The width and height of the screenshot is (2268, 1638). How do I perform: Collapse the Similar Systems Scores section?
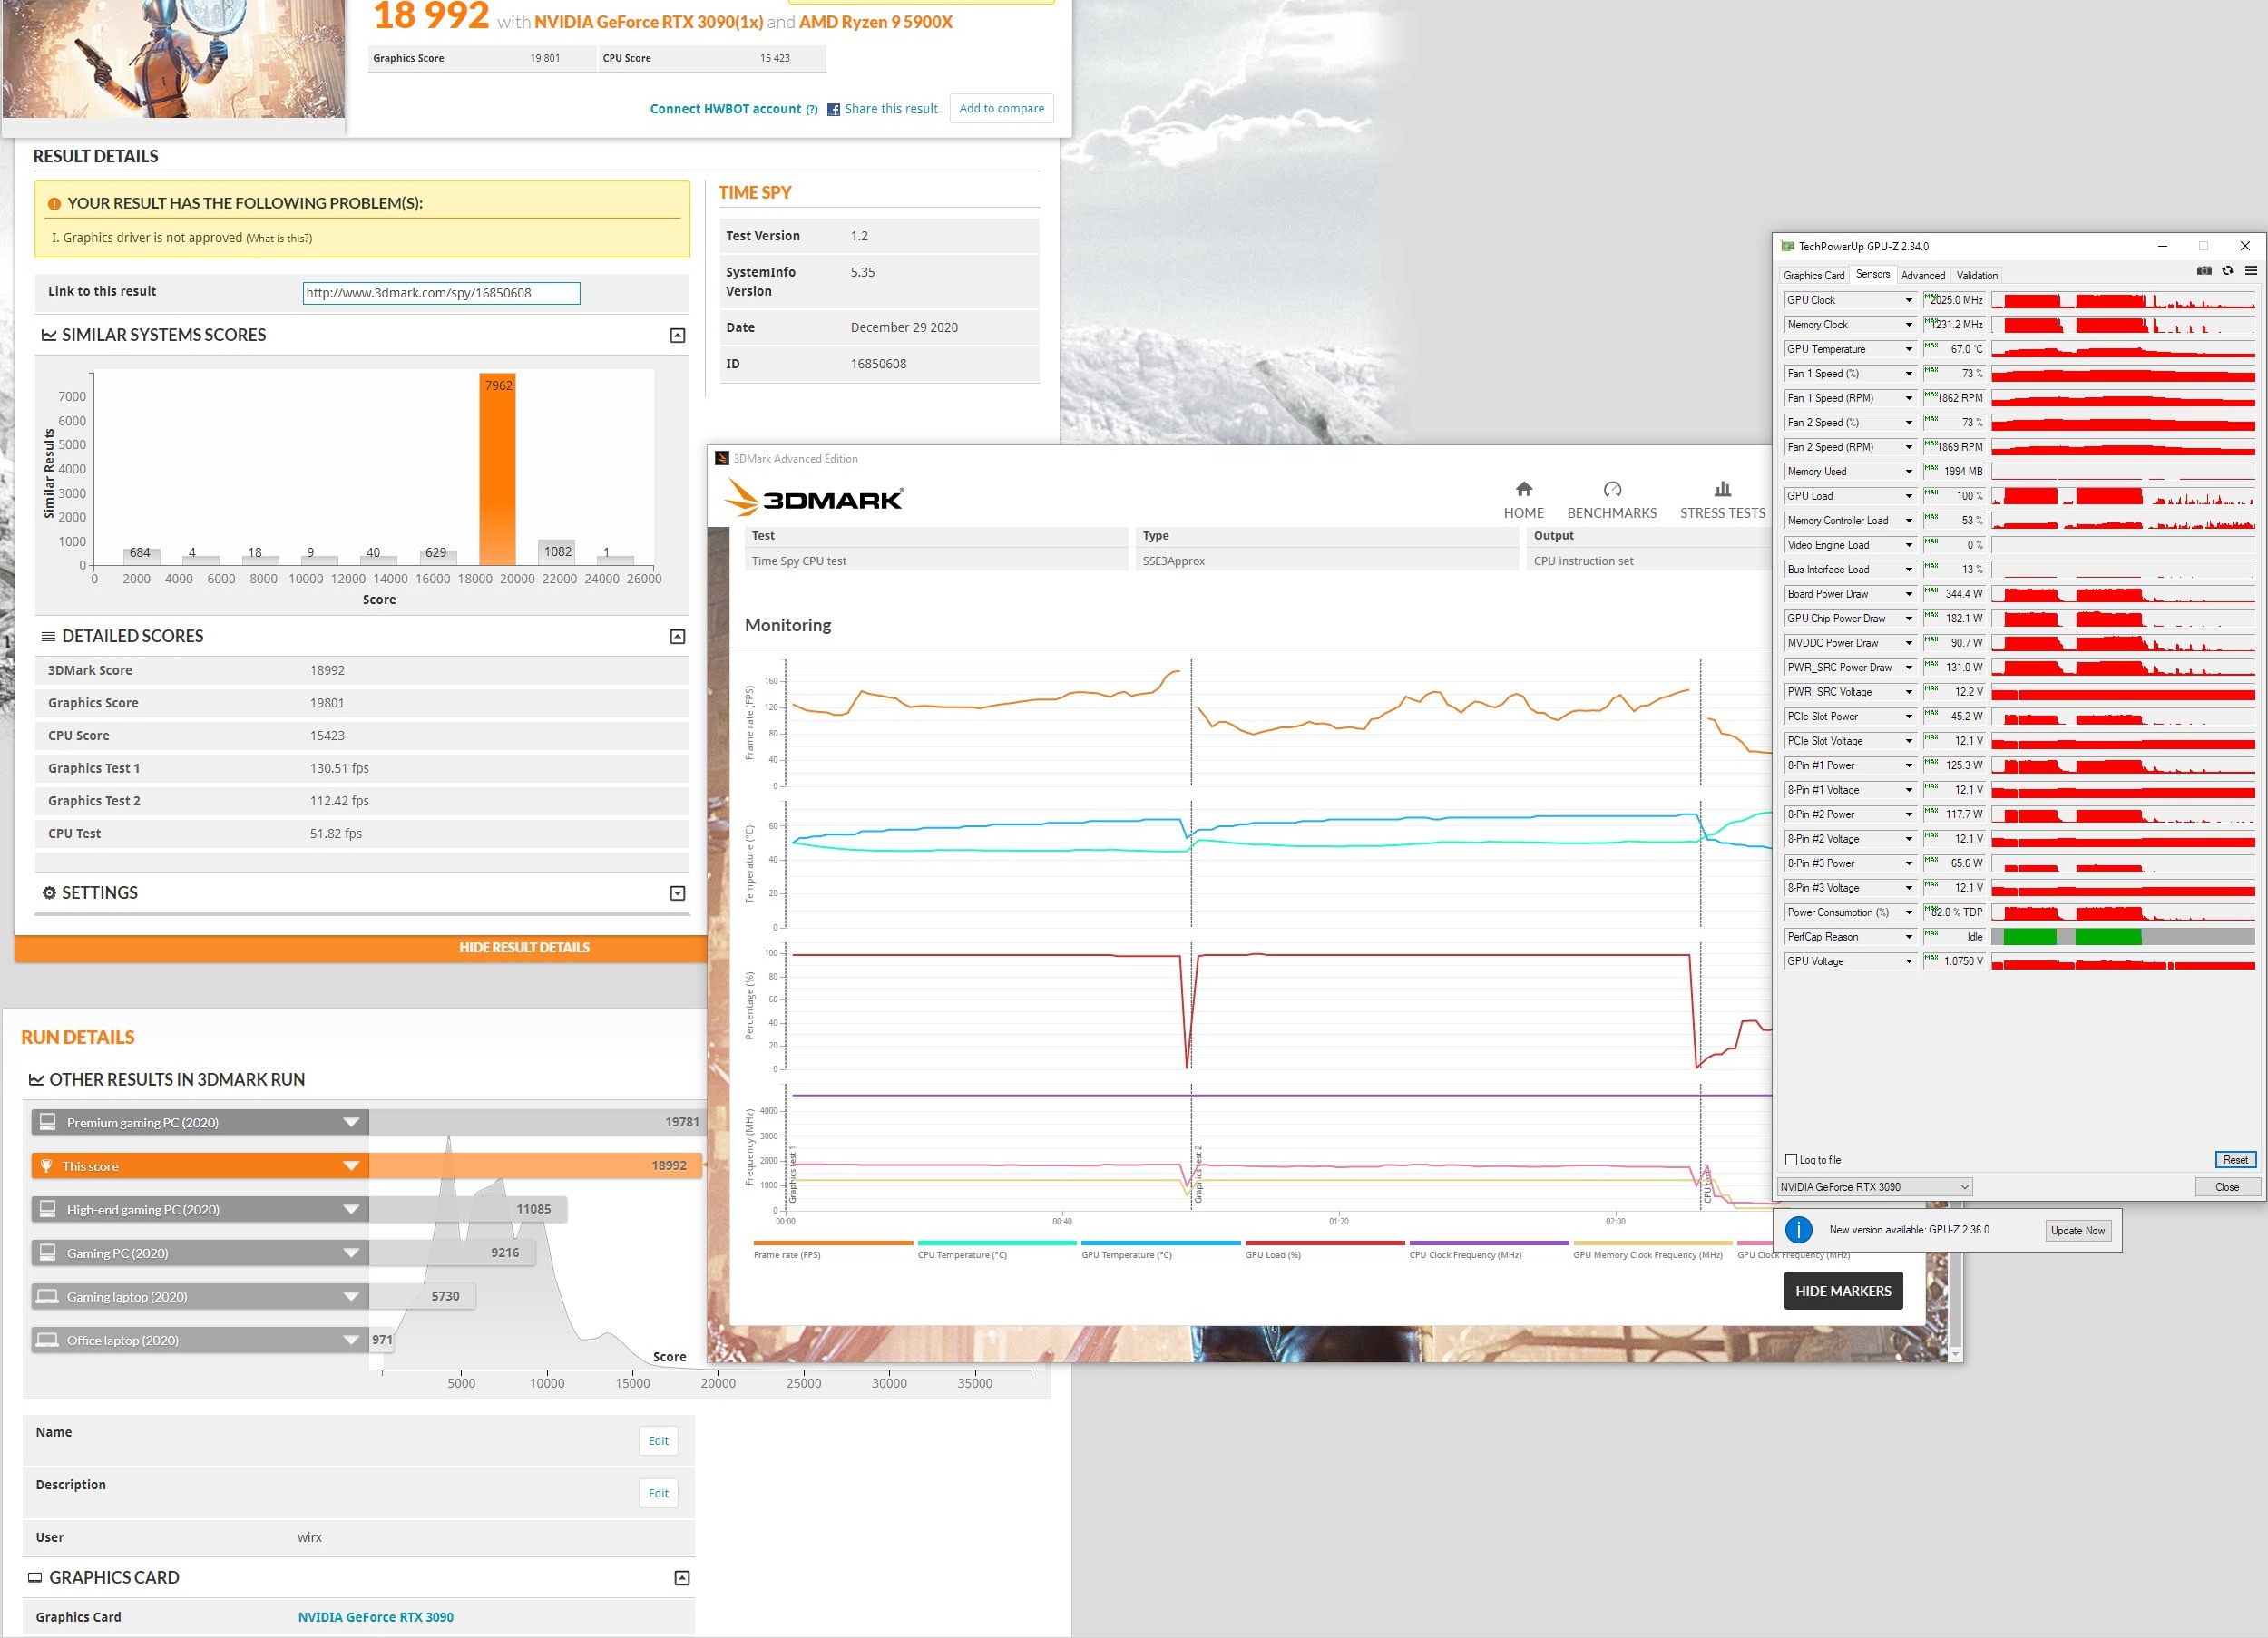(x=677, y=336)
